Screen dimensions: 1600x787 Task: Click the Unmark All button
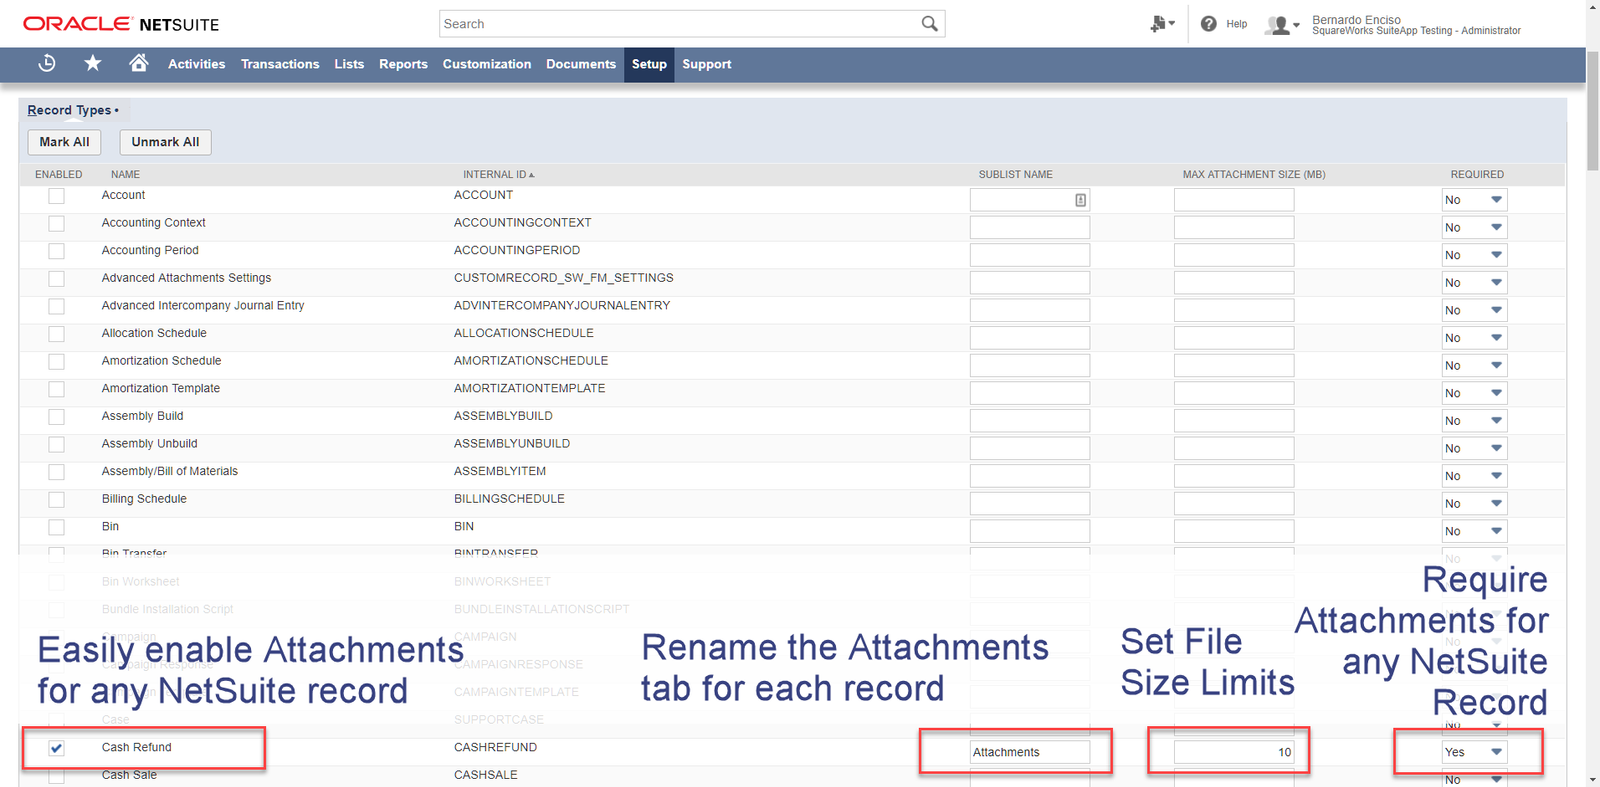pos(165,142)
